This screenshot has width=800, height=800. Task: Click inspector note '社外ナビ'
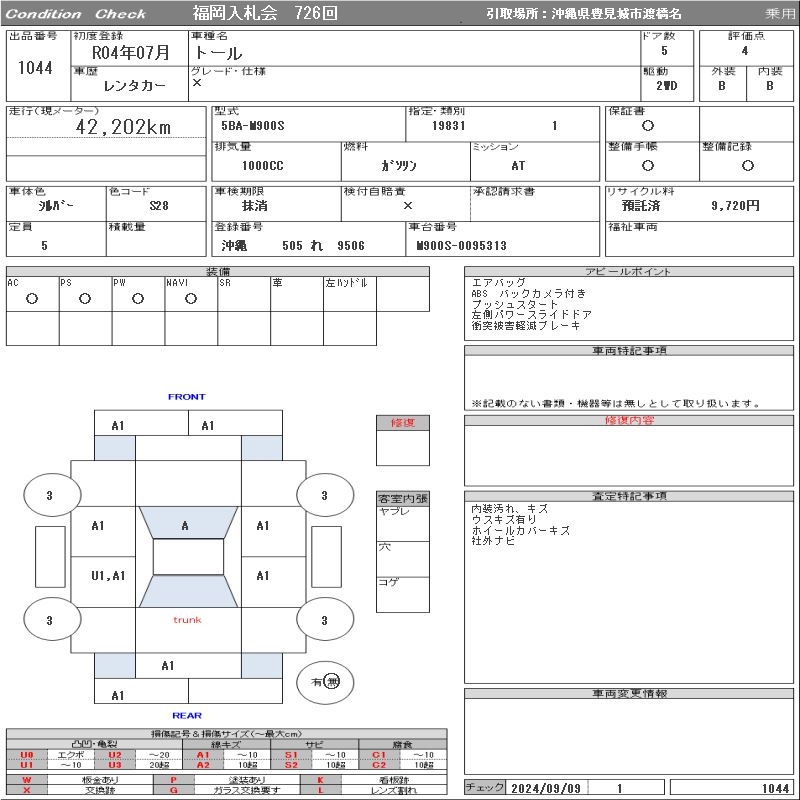point(493,541)
